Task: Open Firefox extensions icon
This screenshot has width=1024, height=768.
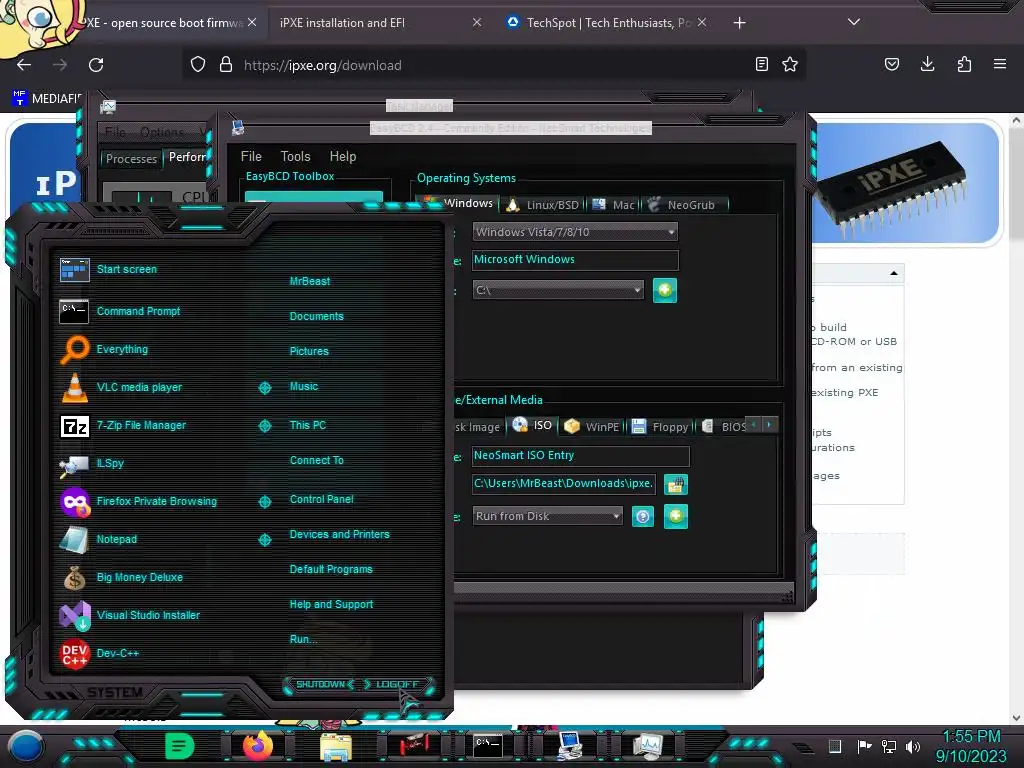Action: pyautogui.click(x=964, y=65)
